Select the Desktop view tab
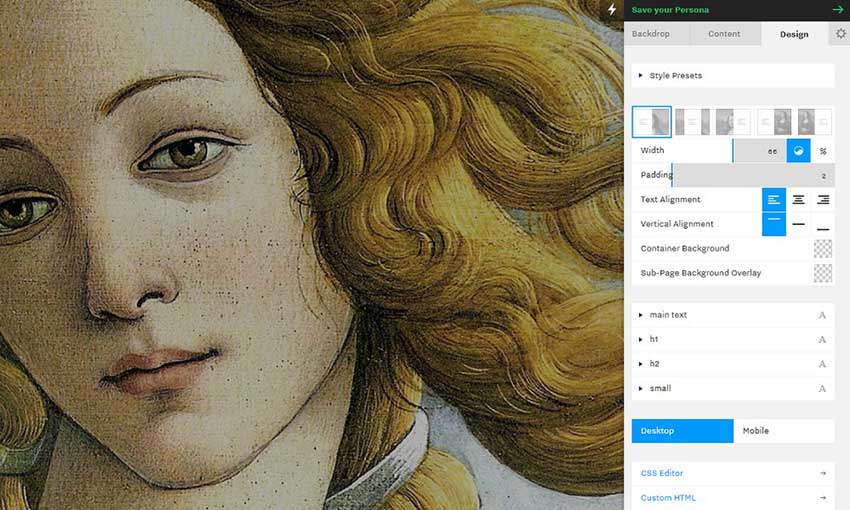Image resolution: width=850 pixels, height=510 pixels. pos(682,431)
